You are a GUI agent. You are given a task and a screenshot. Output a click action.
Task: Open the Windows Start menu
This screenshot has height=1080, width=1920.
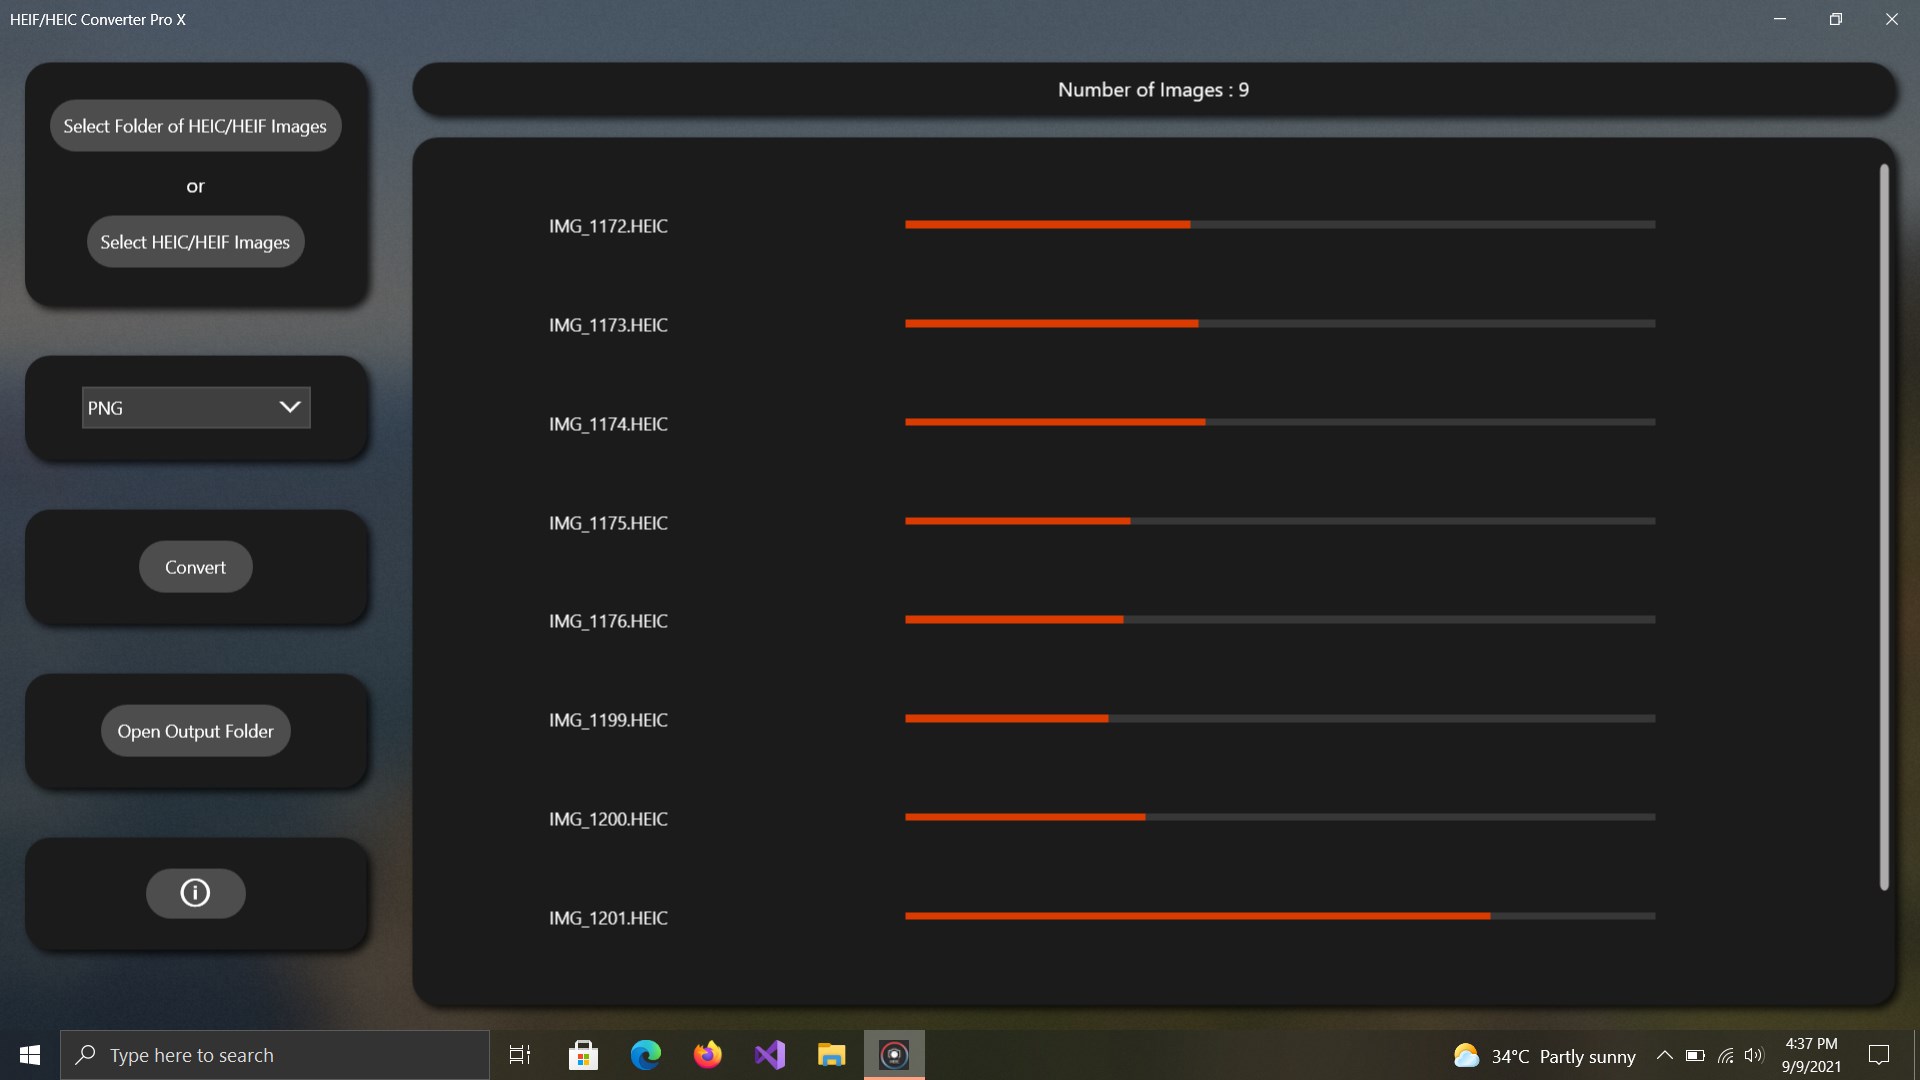click(30, 1055)
